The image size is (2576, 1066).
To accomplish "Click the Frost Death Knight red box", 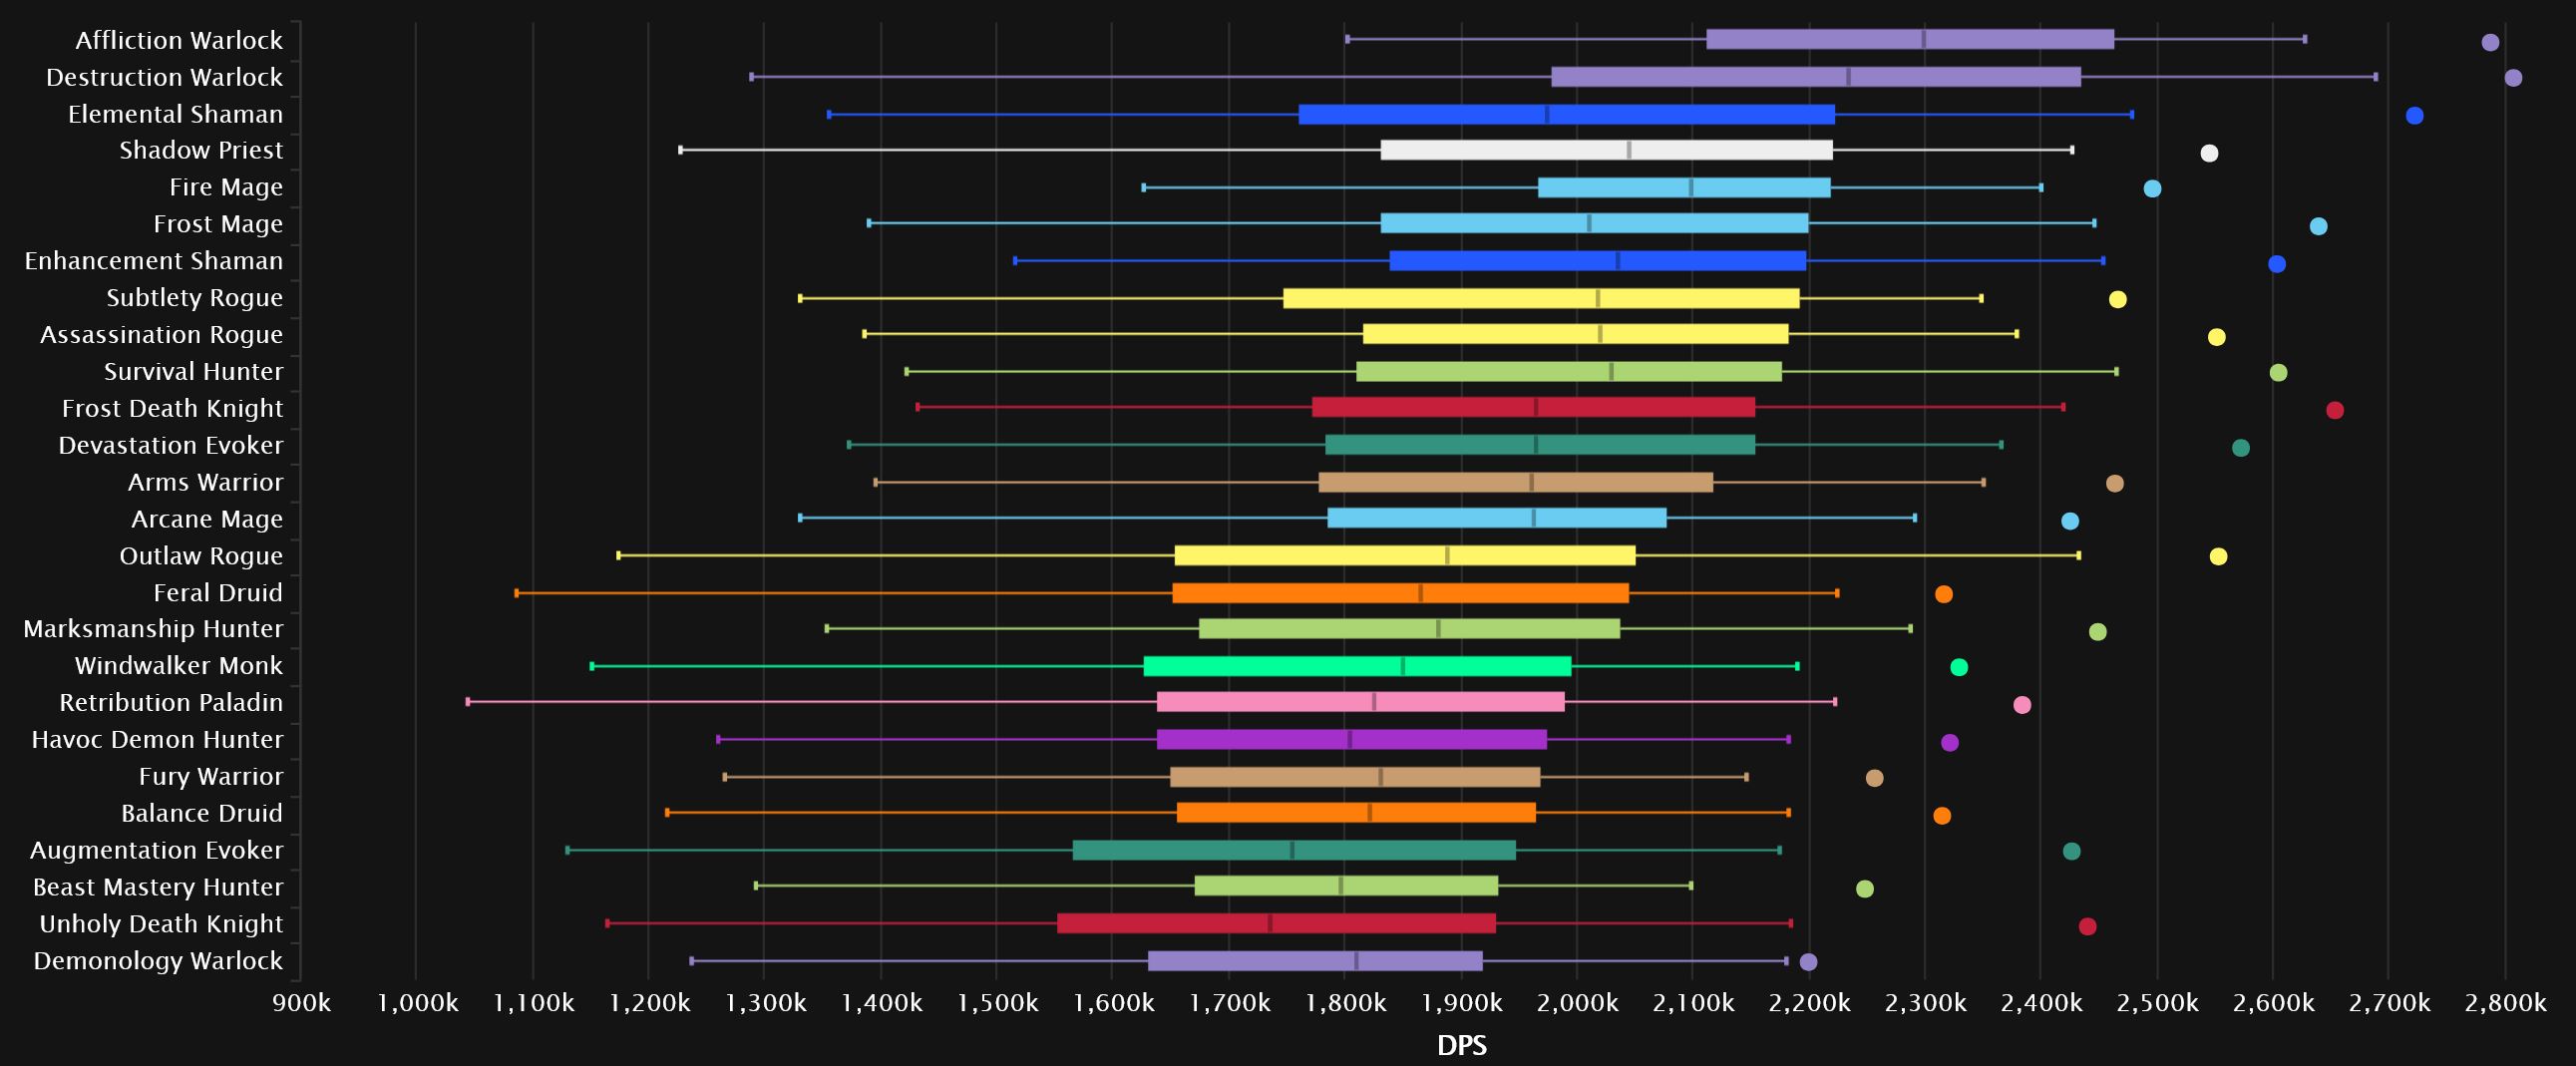I will tap(1533, 407).
